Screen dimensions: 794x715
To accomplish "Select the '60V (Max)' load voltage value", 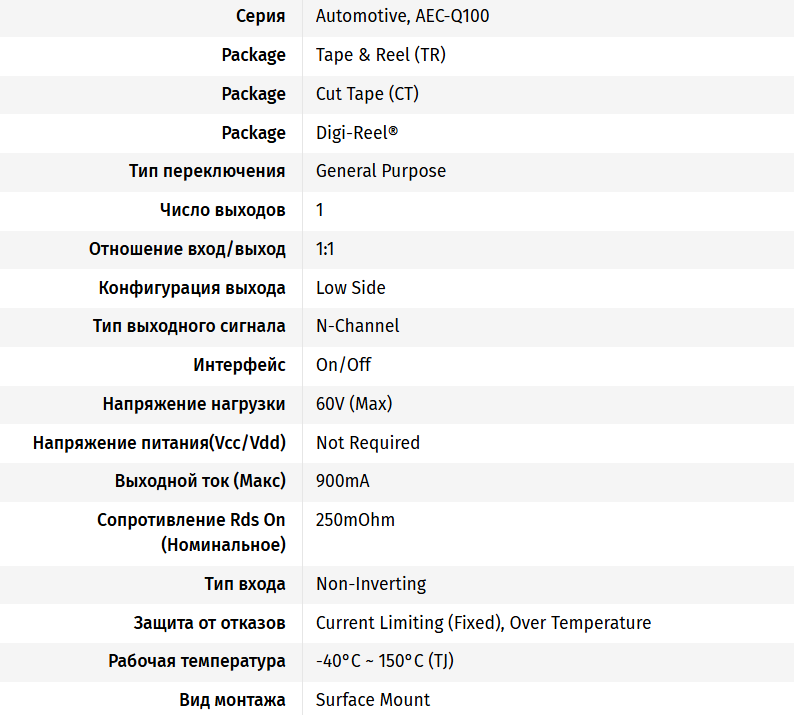I will tap(354, 404).
